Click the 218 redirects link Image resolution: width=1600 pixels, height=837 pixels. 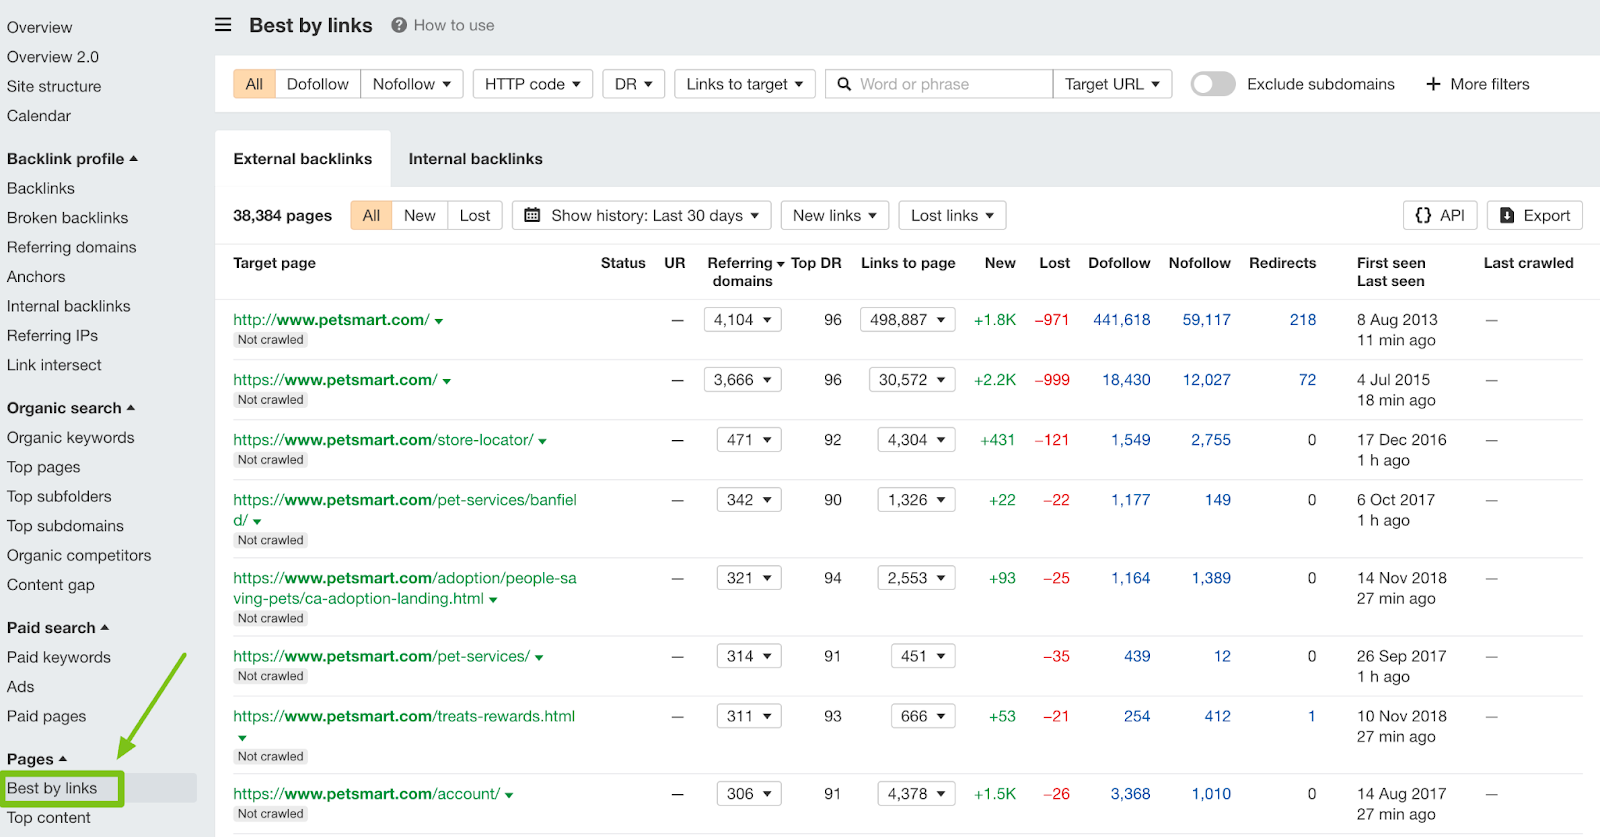point(1303,320)
